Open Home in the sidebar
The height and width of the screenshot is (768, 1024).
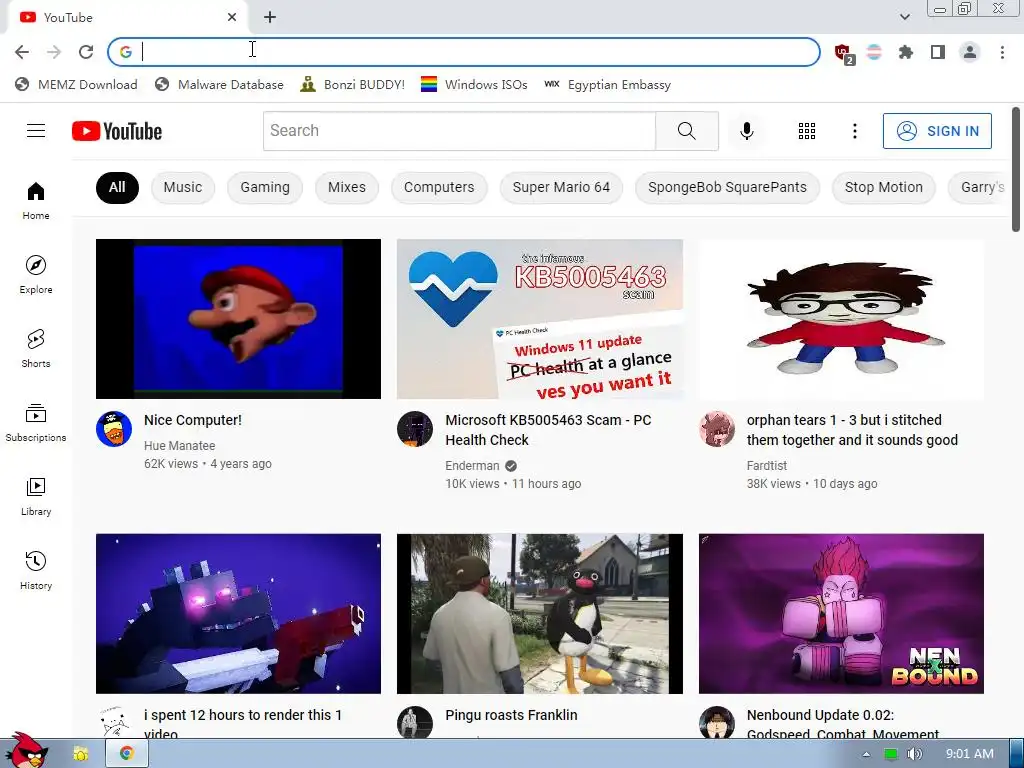[x=36, y=200]
